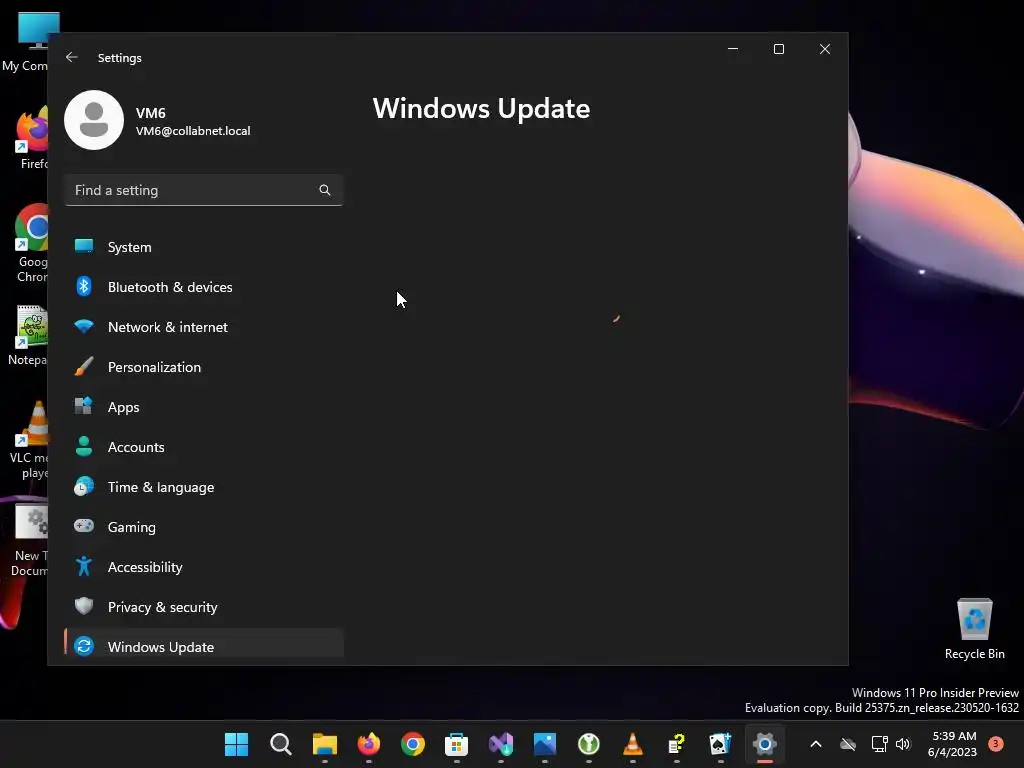Open File Explorer from the taskbar
Viewport: 1024px width, 768px height.
(x=325, y=744)
